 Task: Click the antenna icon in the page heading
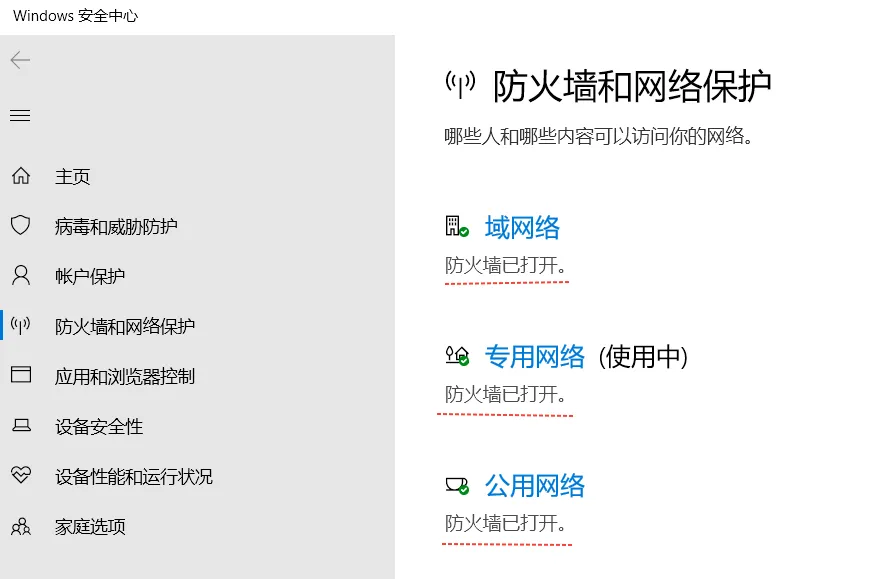coord(460,85)
